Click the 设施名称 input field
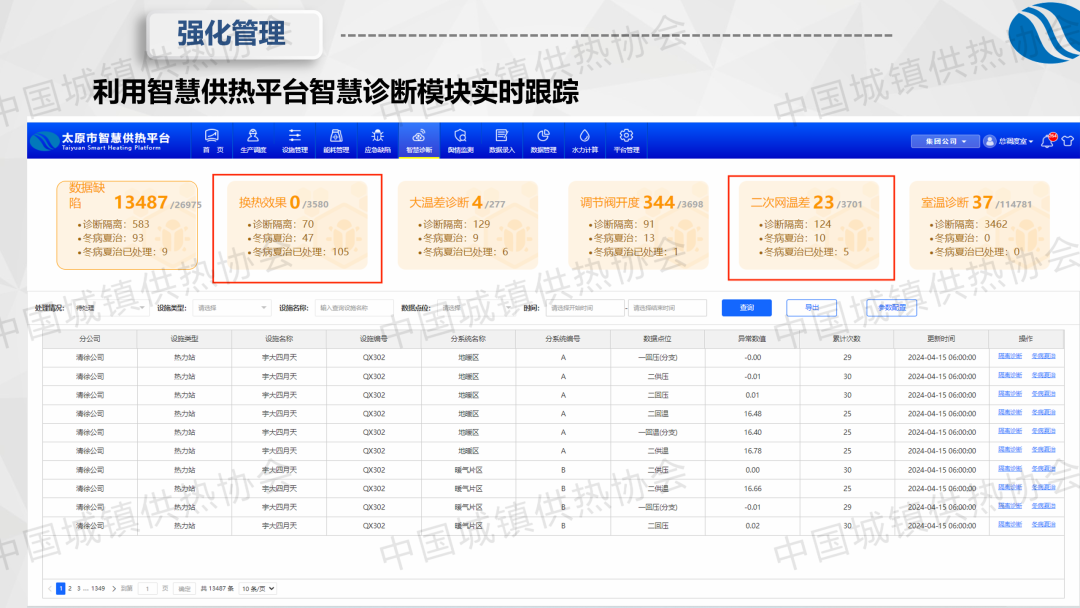Image resolution: width=1080 pixels, height=608 pixels. (354, 308)
